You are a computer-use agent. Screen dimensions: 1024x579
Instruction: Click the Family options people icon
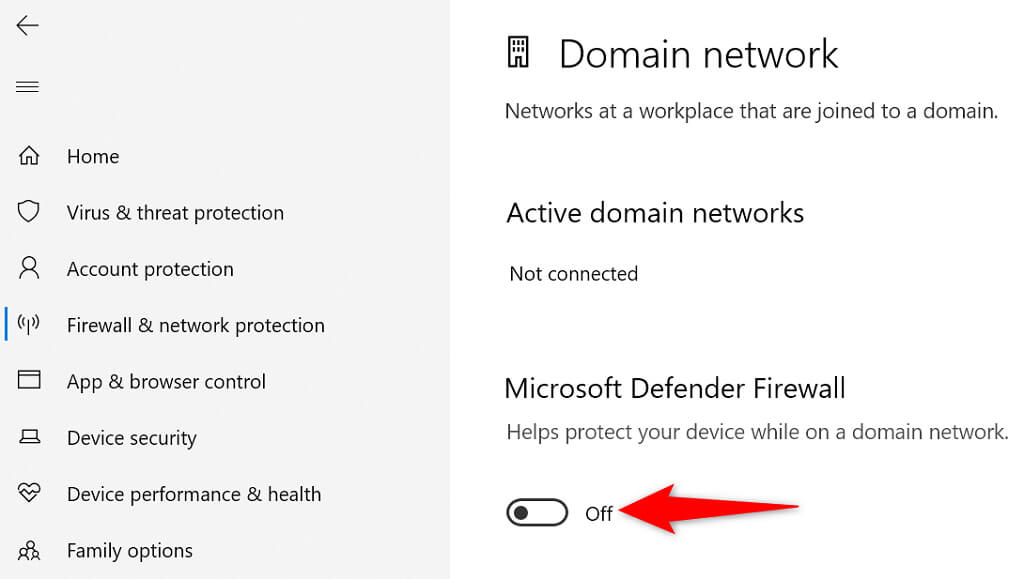29,550
